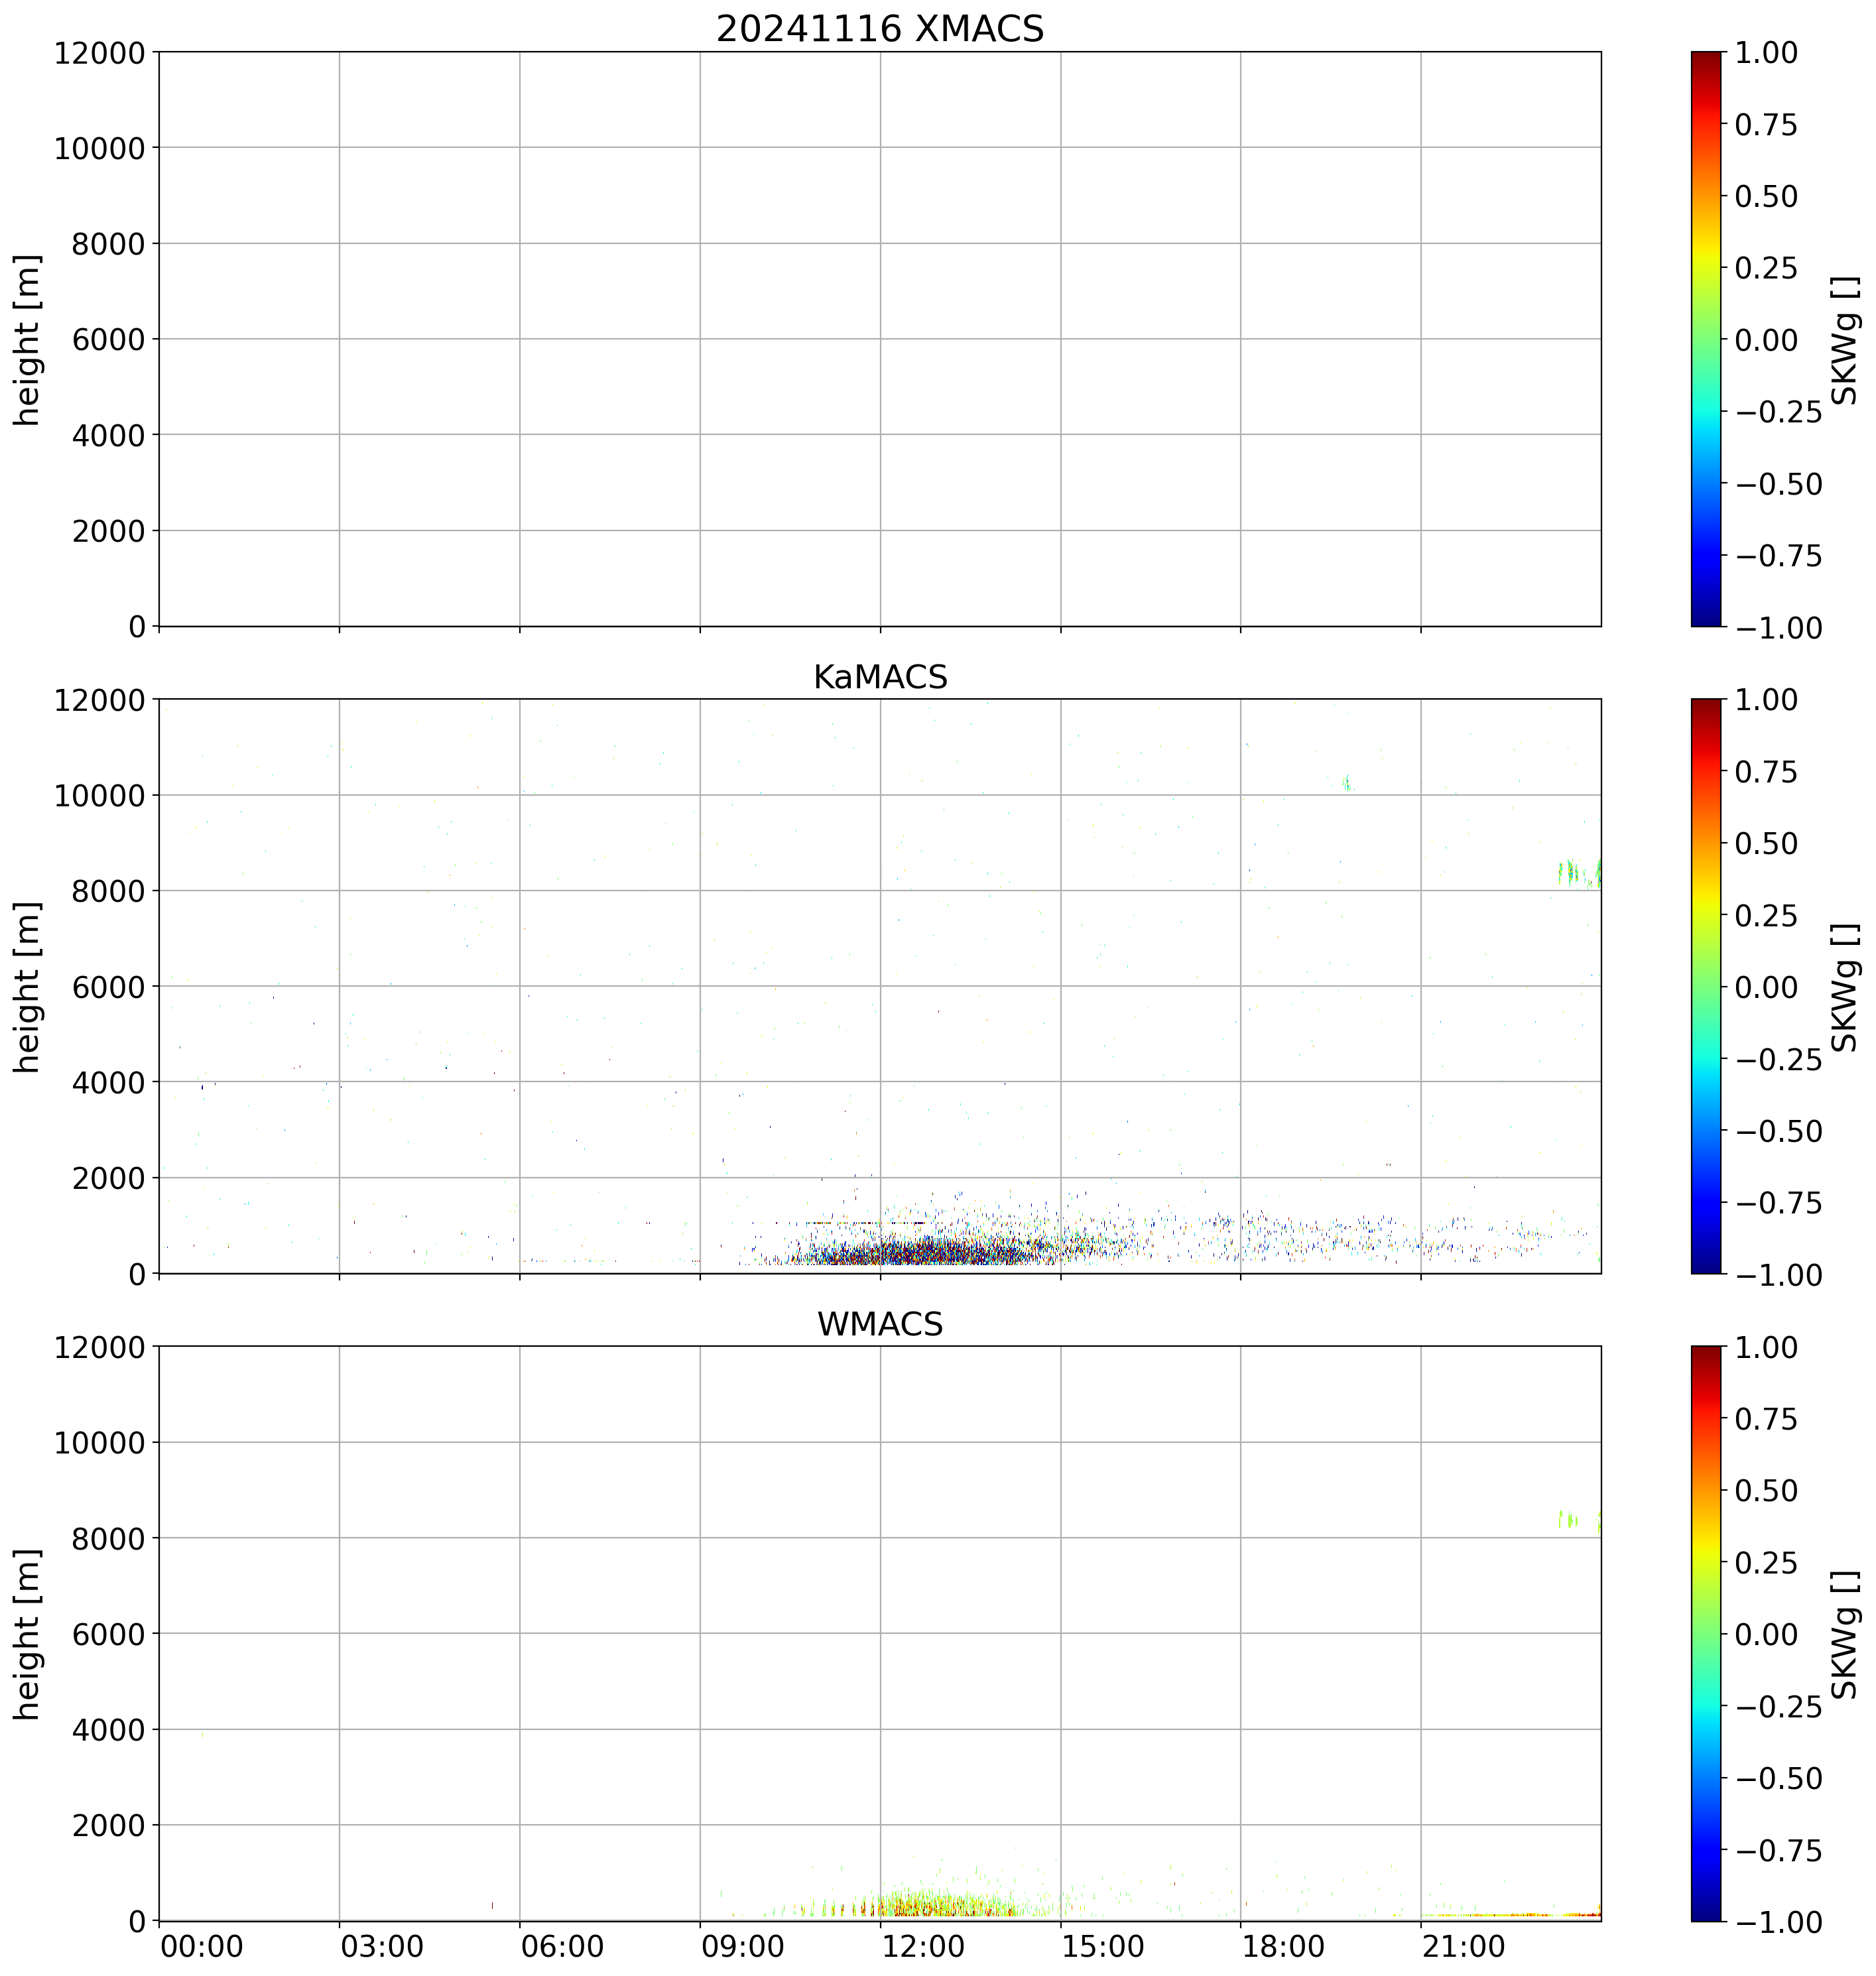Click the 00:00 x-axis tick label
The height and width of the screenshot is (1976, 1876).
[x=202, y=1947]
